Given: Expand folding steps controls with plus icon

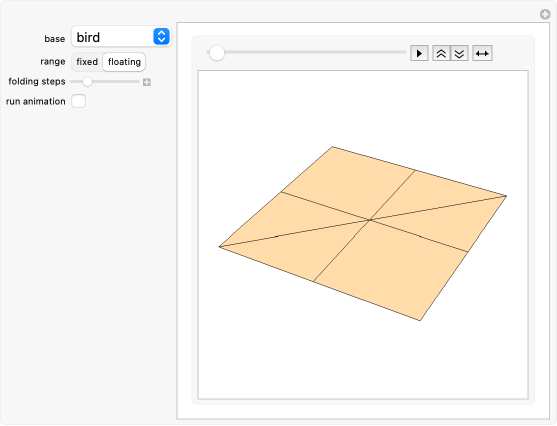Looking at the screenshot, I should tap(147, 82).
